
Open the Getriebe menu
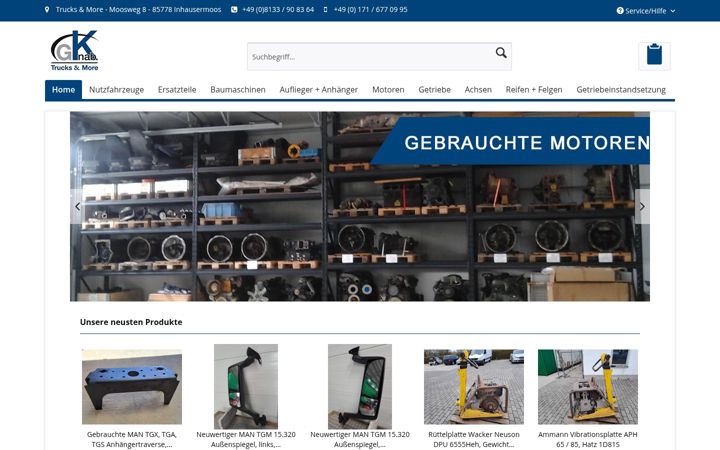point(434,90)
